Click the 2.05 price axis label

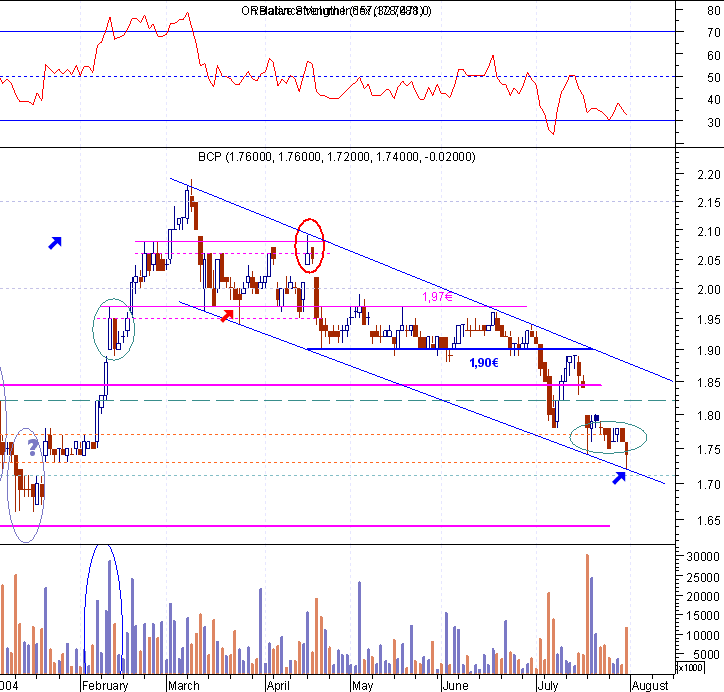click(709, 261)
